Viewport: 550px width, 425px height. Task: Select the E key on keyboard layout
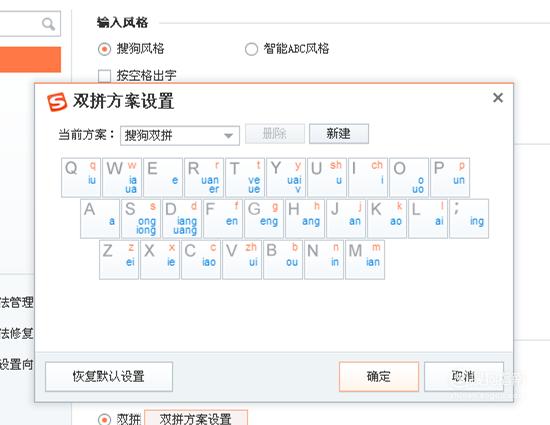coord(163,177)
